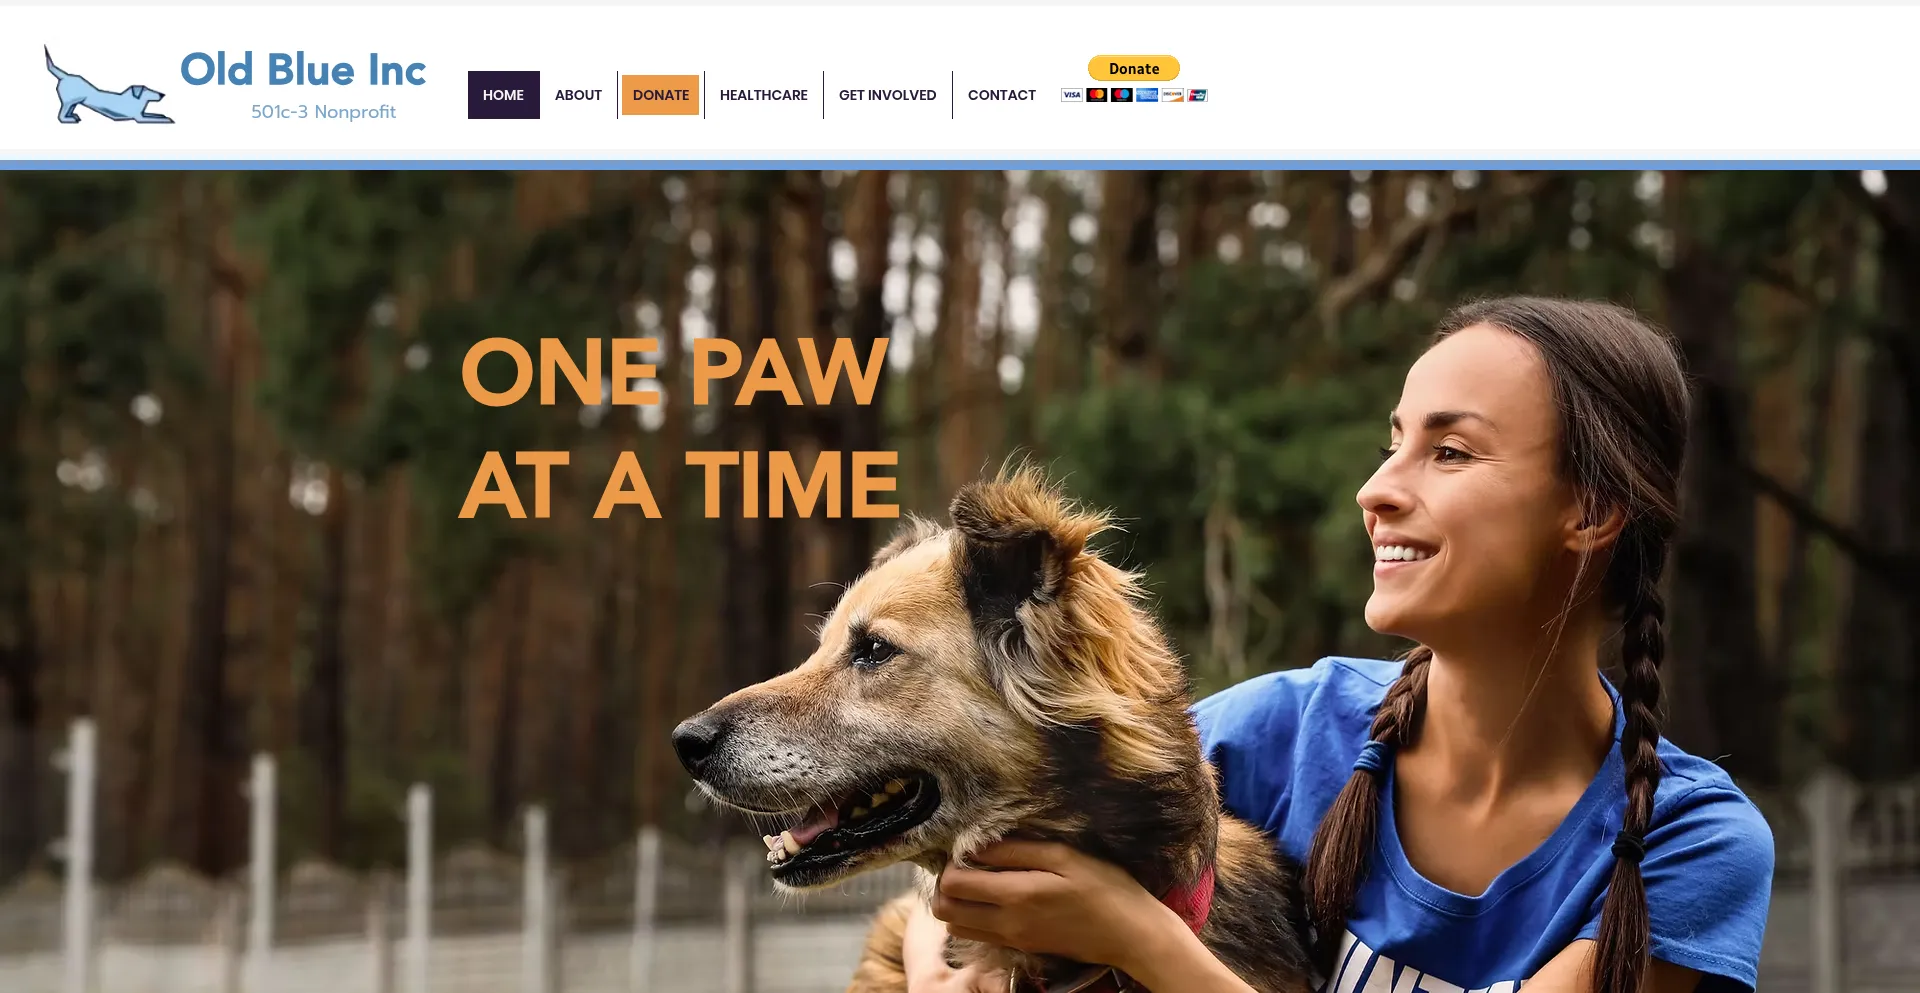Click the Discover card icon
This screenshot has height=993, width=1920.
1172,95
